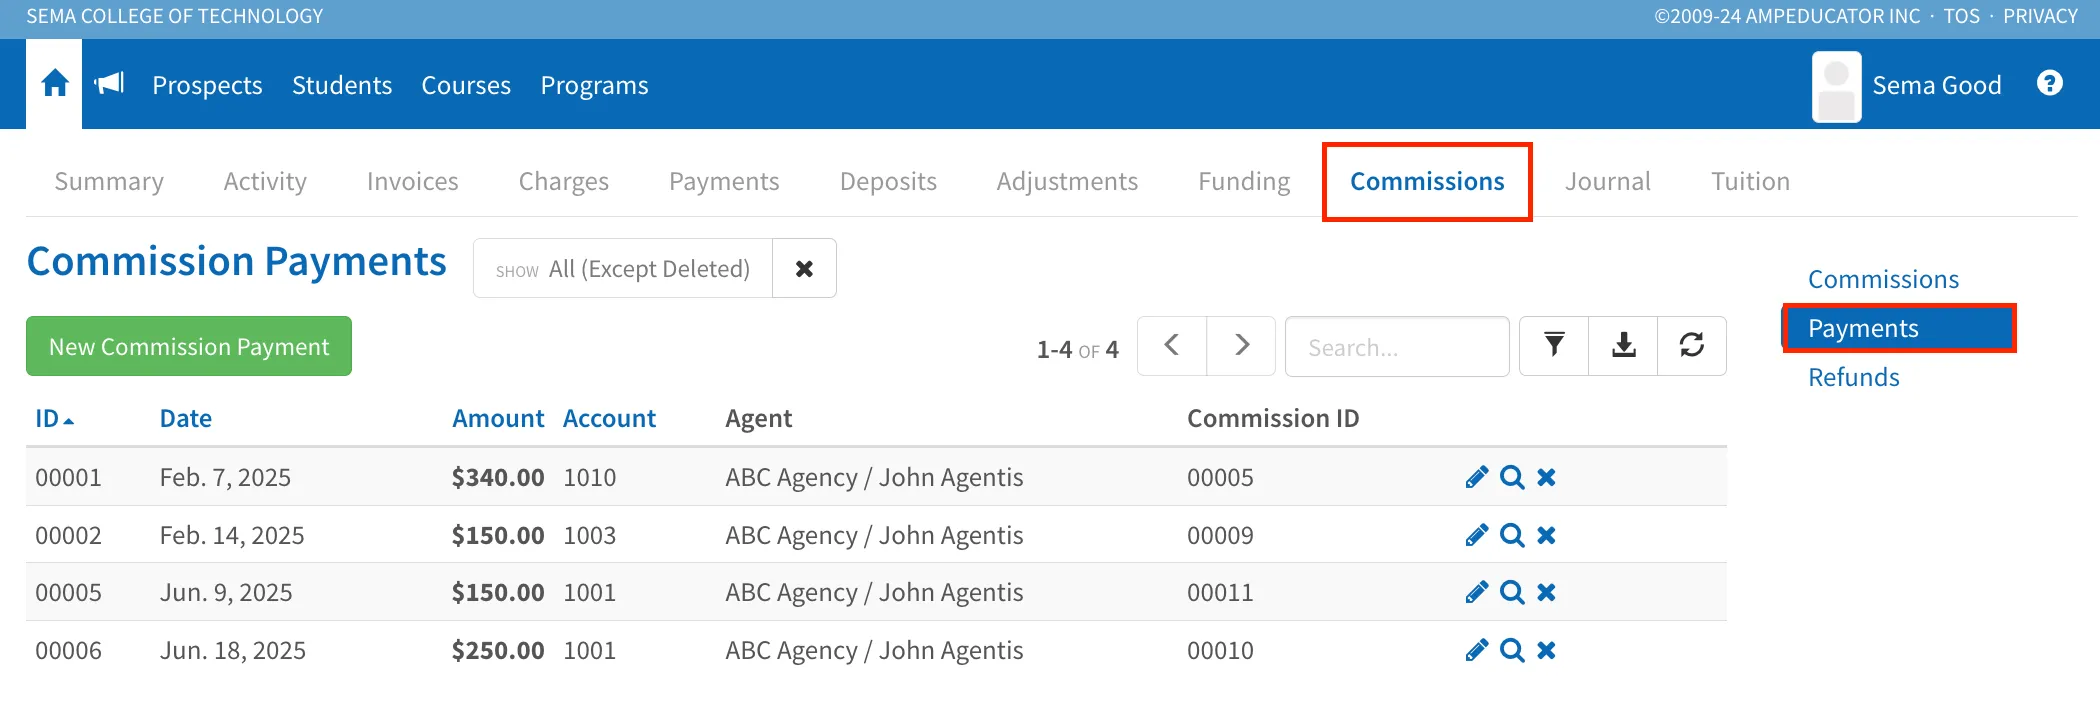The height and width of the screenshot is (712, 2100).
Task: Click the Sema Good user avatar
Action: pyautogui.click(x=1836, y=87)
